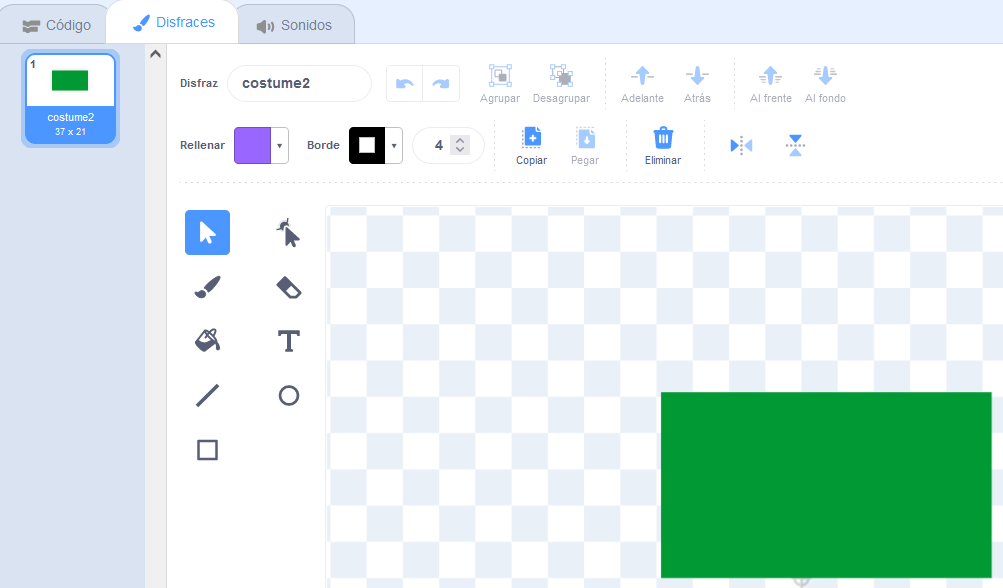1003x588 pixels.
Task: Click the Select arrow tool
Action: [x=207, y=233]
